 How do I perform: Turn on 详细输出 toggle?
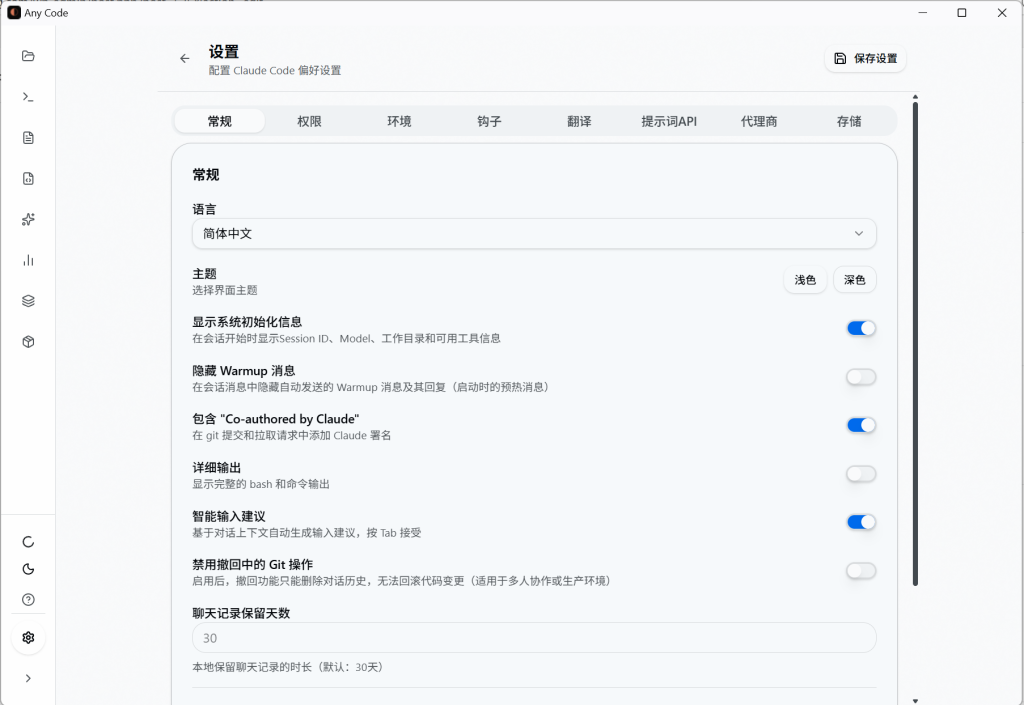[x=860, y=473]
